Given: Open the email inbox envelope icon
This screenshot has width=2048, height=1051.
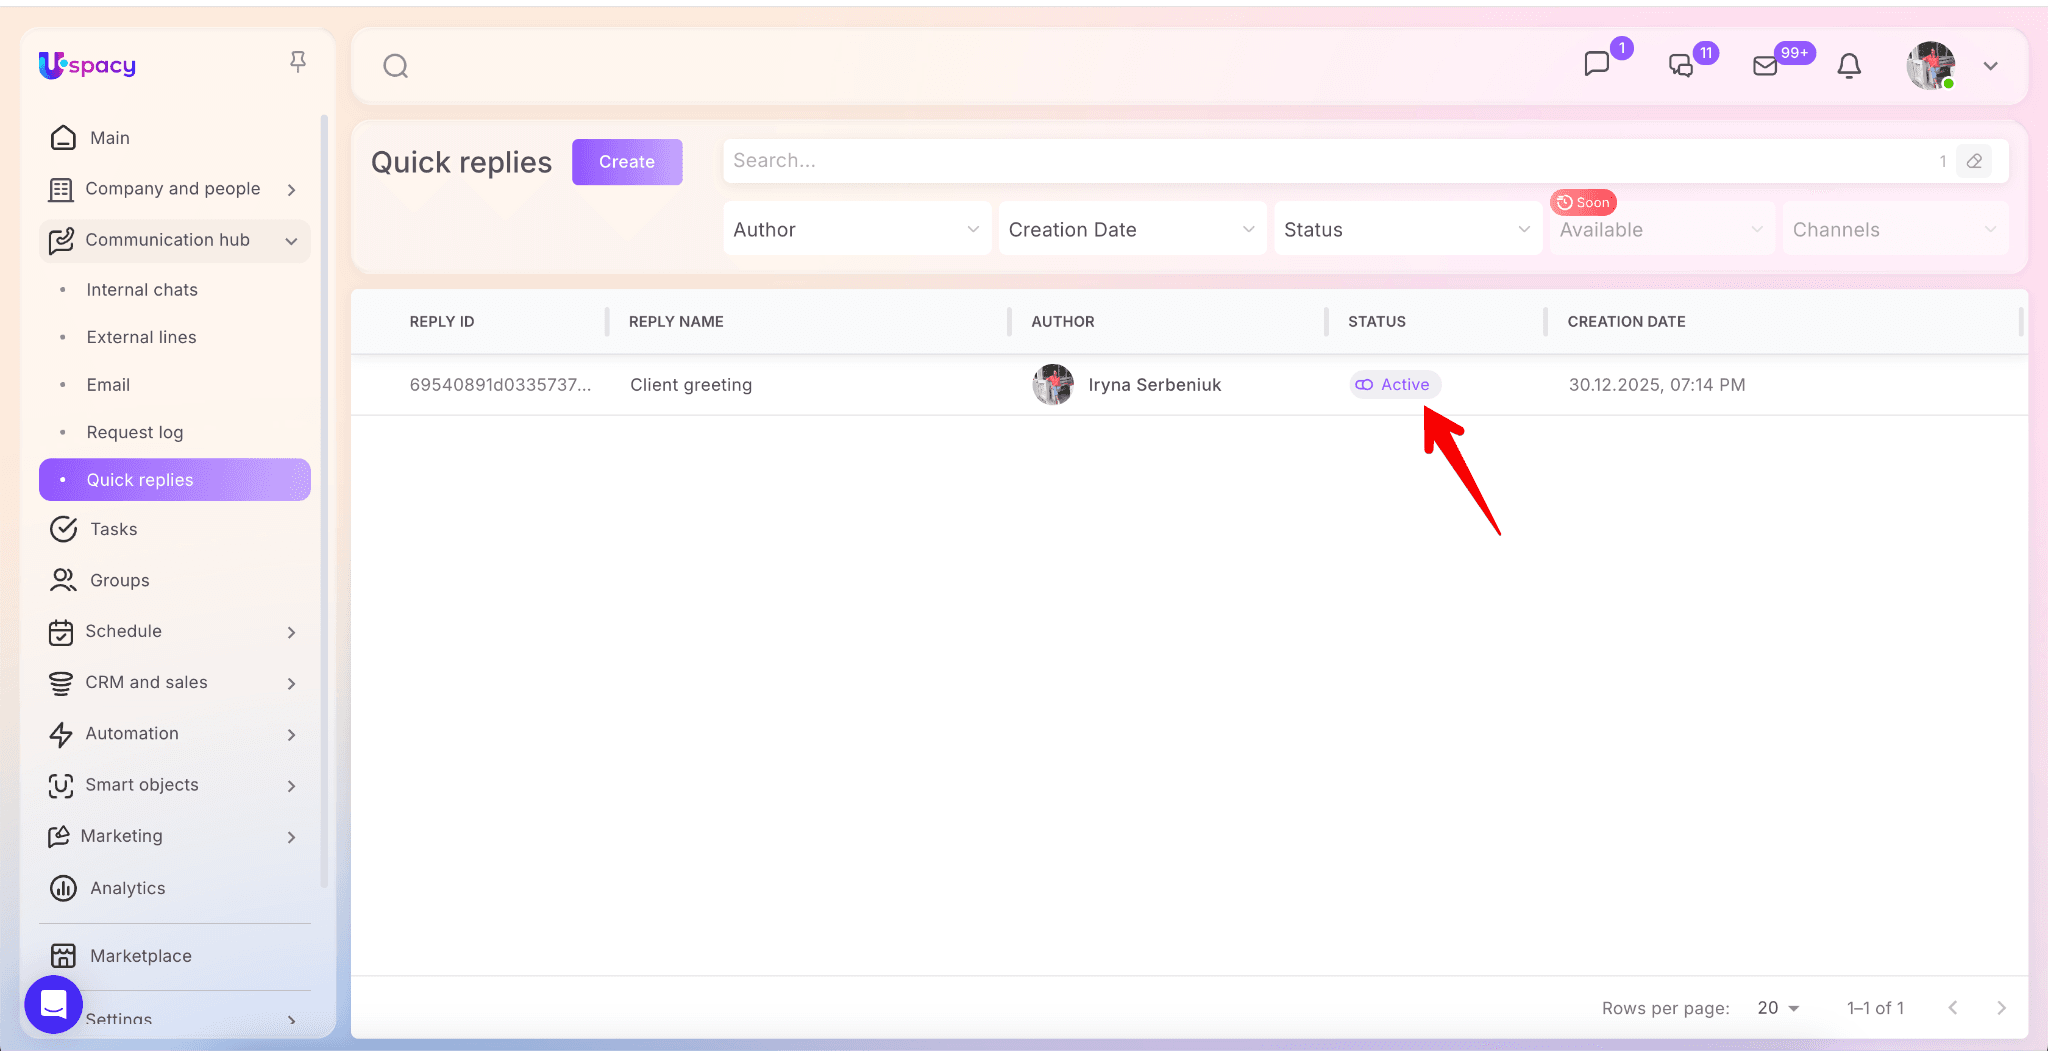Looking at the screenshot, I should [x=1765, y=66].
